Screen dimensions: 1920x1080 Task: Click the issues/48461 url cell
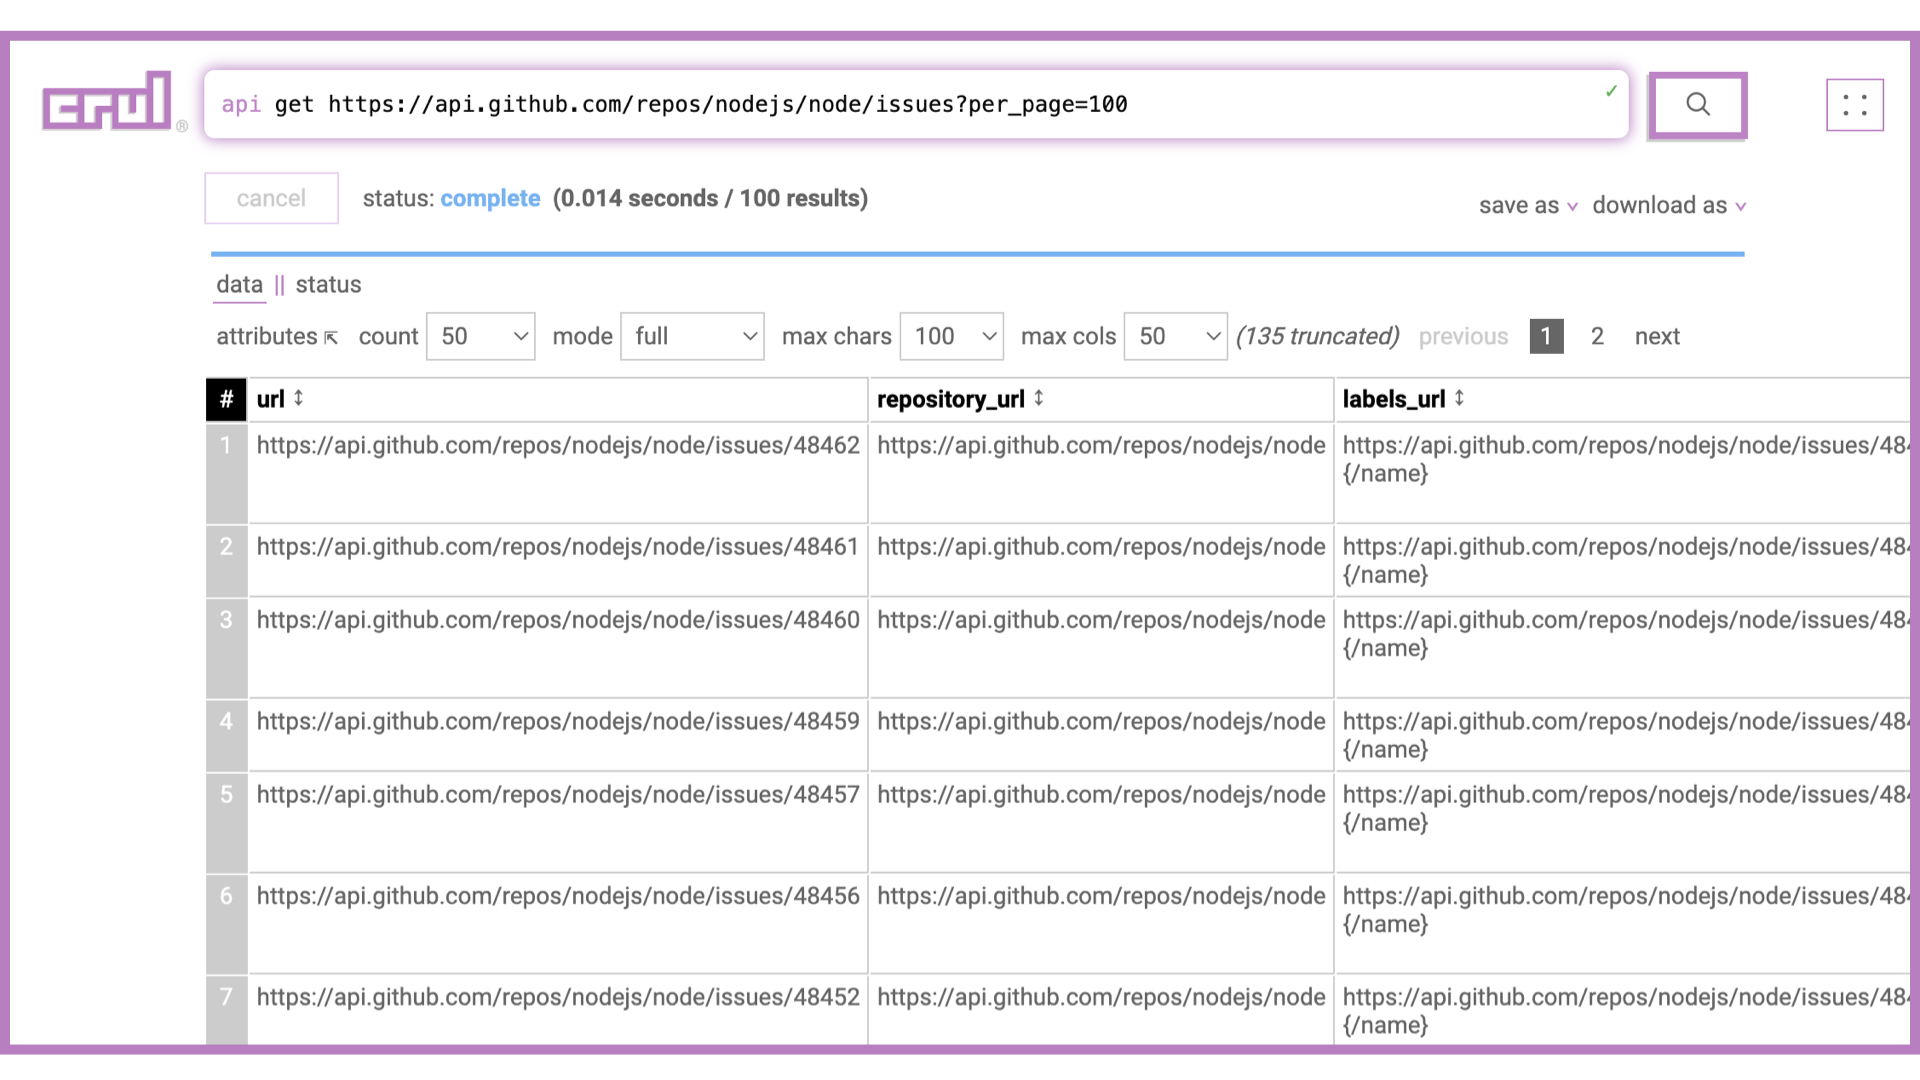(558, 560)
